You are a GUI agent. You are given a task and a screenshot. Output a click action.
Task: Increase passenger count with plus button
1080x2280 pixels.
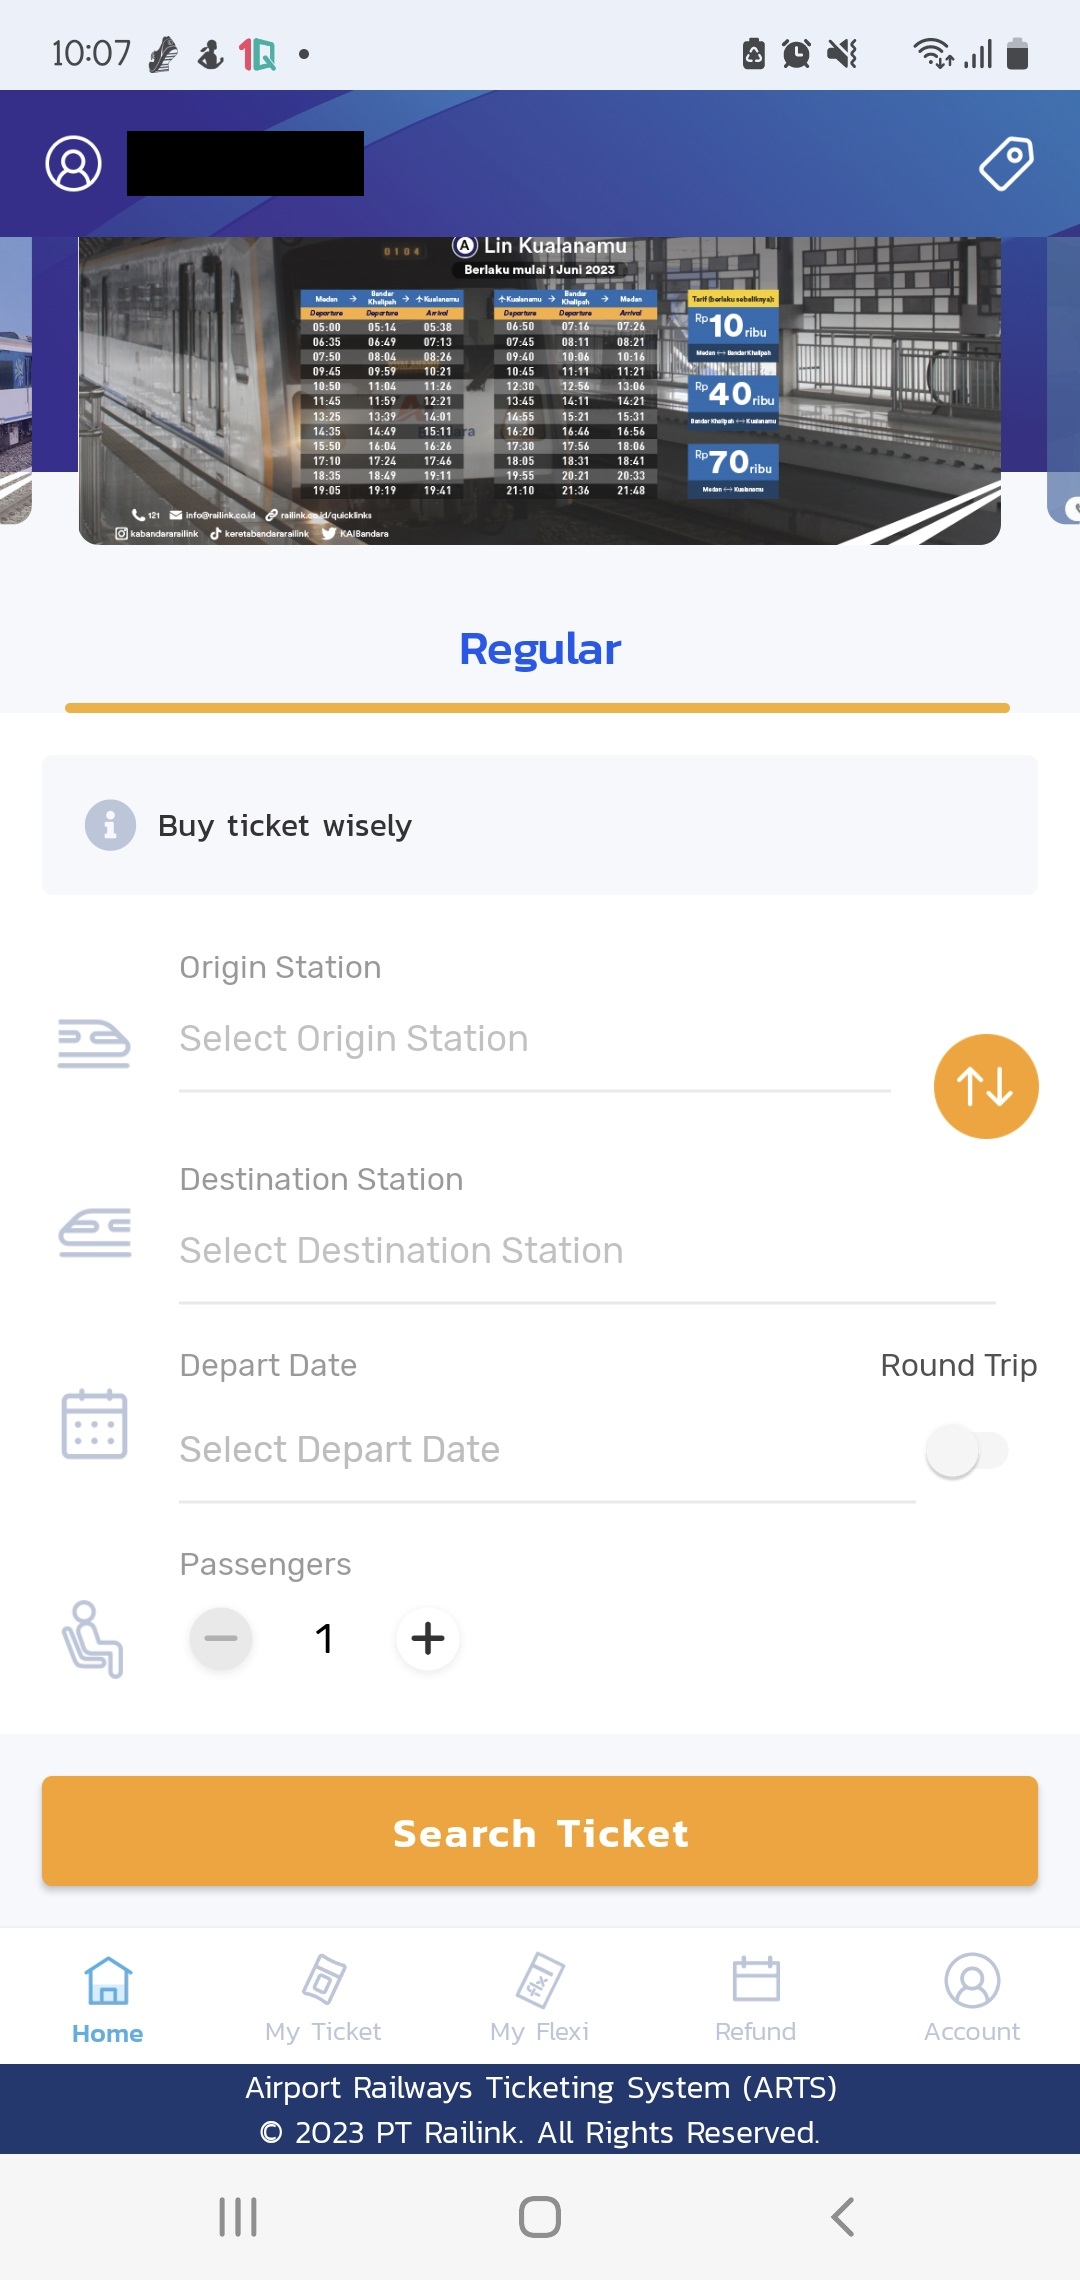pyautogui.click(x=428, y=1638)
